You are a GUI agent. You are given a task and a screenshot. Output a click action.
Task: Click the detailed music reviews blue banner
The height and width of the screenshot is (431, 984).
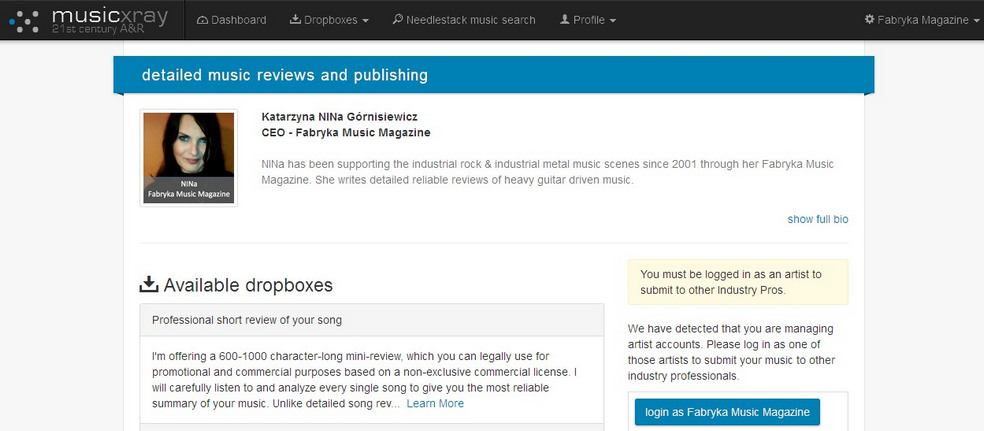click(493, 75)
